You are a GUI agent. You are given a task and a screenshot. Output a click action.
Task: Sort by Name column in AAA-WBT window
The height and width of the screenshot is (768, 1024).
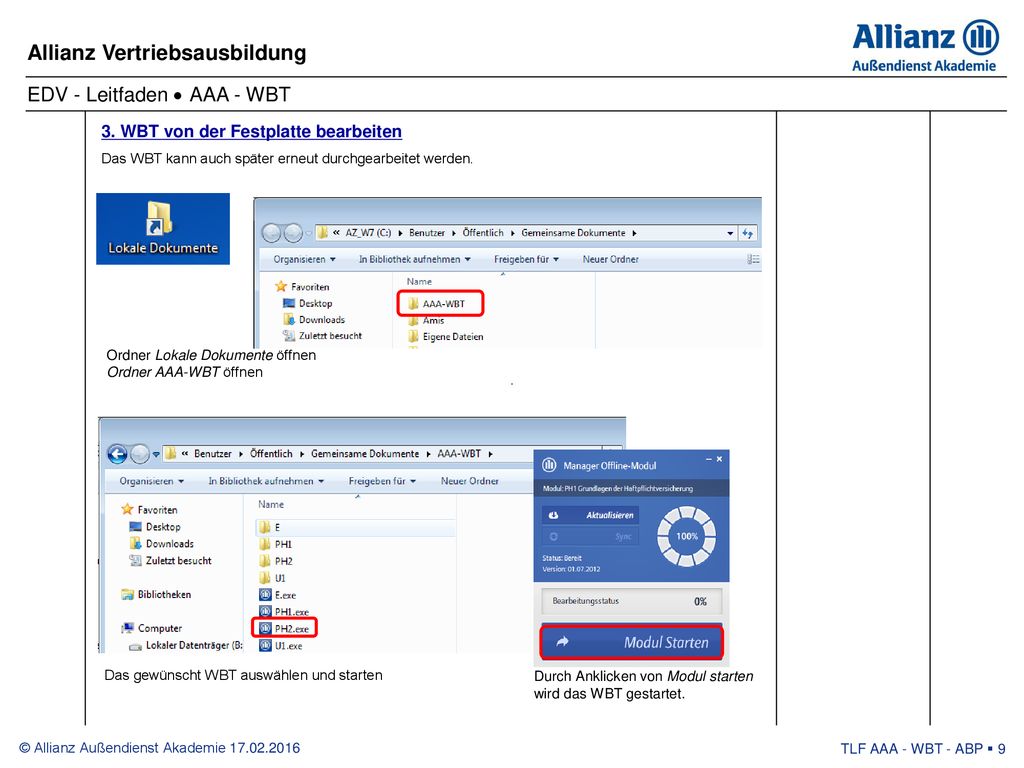point(271,504)
